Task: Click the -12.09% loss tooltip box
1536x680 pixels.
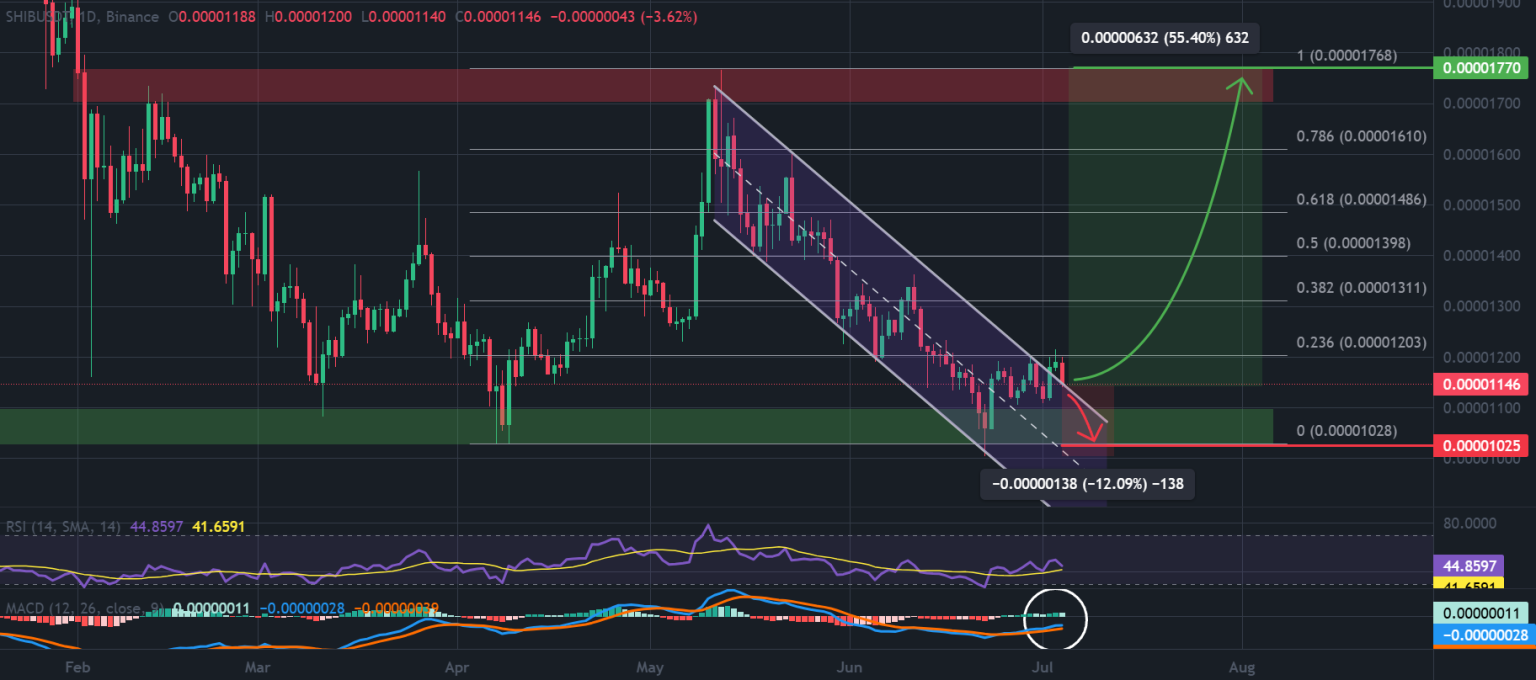Action: [1088, 485]
